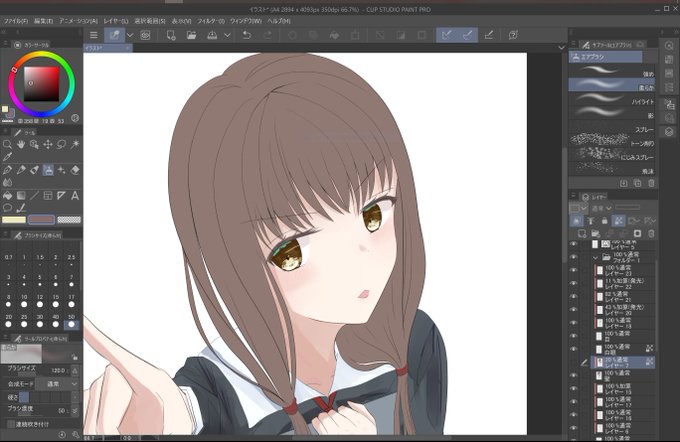Select the Pencil tool
Image resolution: width=680 pixels, height=442 pixels.
click(21, 170)
